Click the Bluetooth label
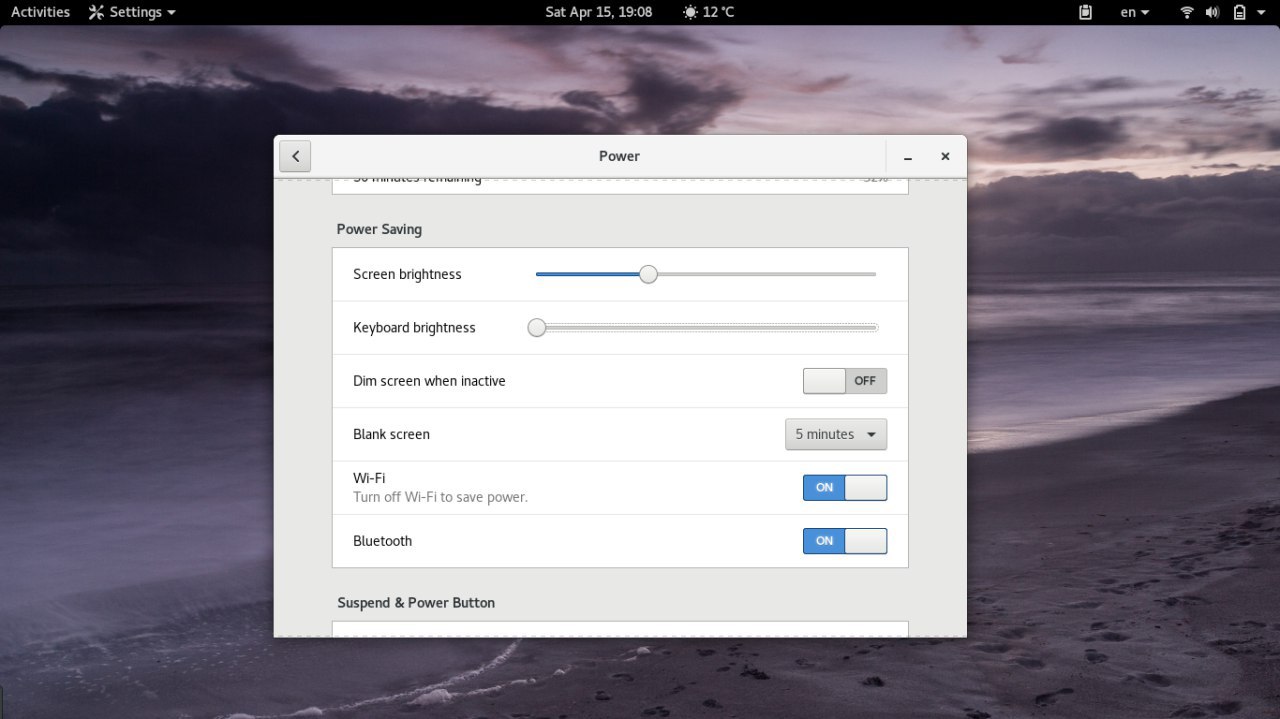 click(x=382, y=541)
